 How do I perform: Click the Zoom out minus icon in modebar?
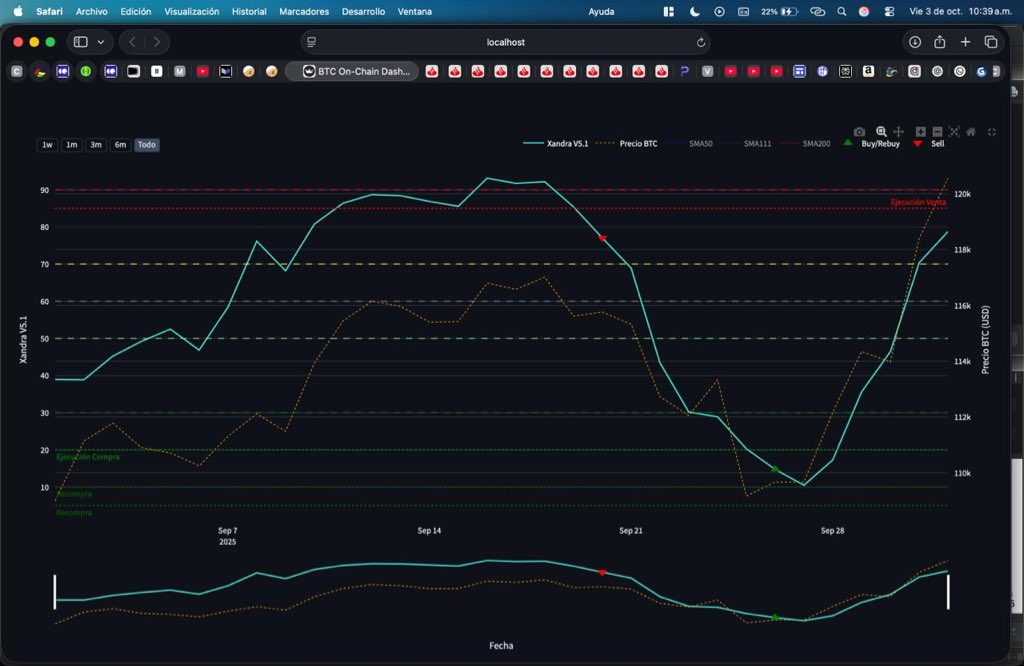(x=937, y=132)
